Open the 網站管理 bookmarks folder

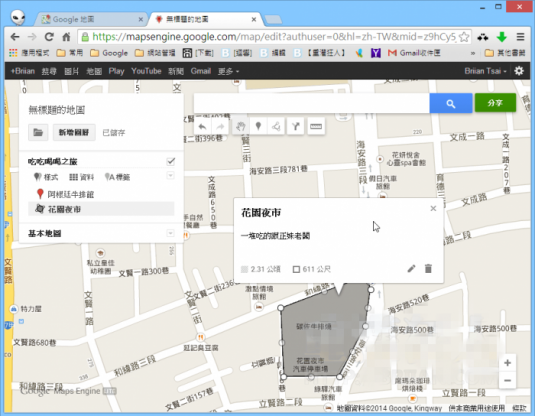[x=155, y=53]
